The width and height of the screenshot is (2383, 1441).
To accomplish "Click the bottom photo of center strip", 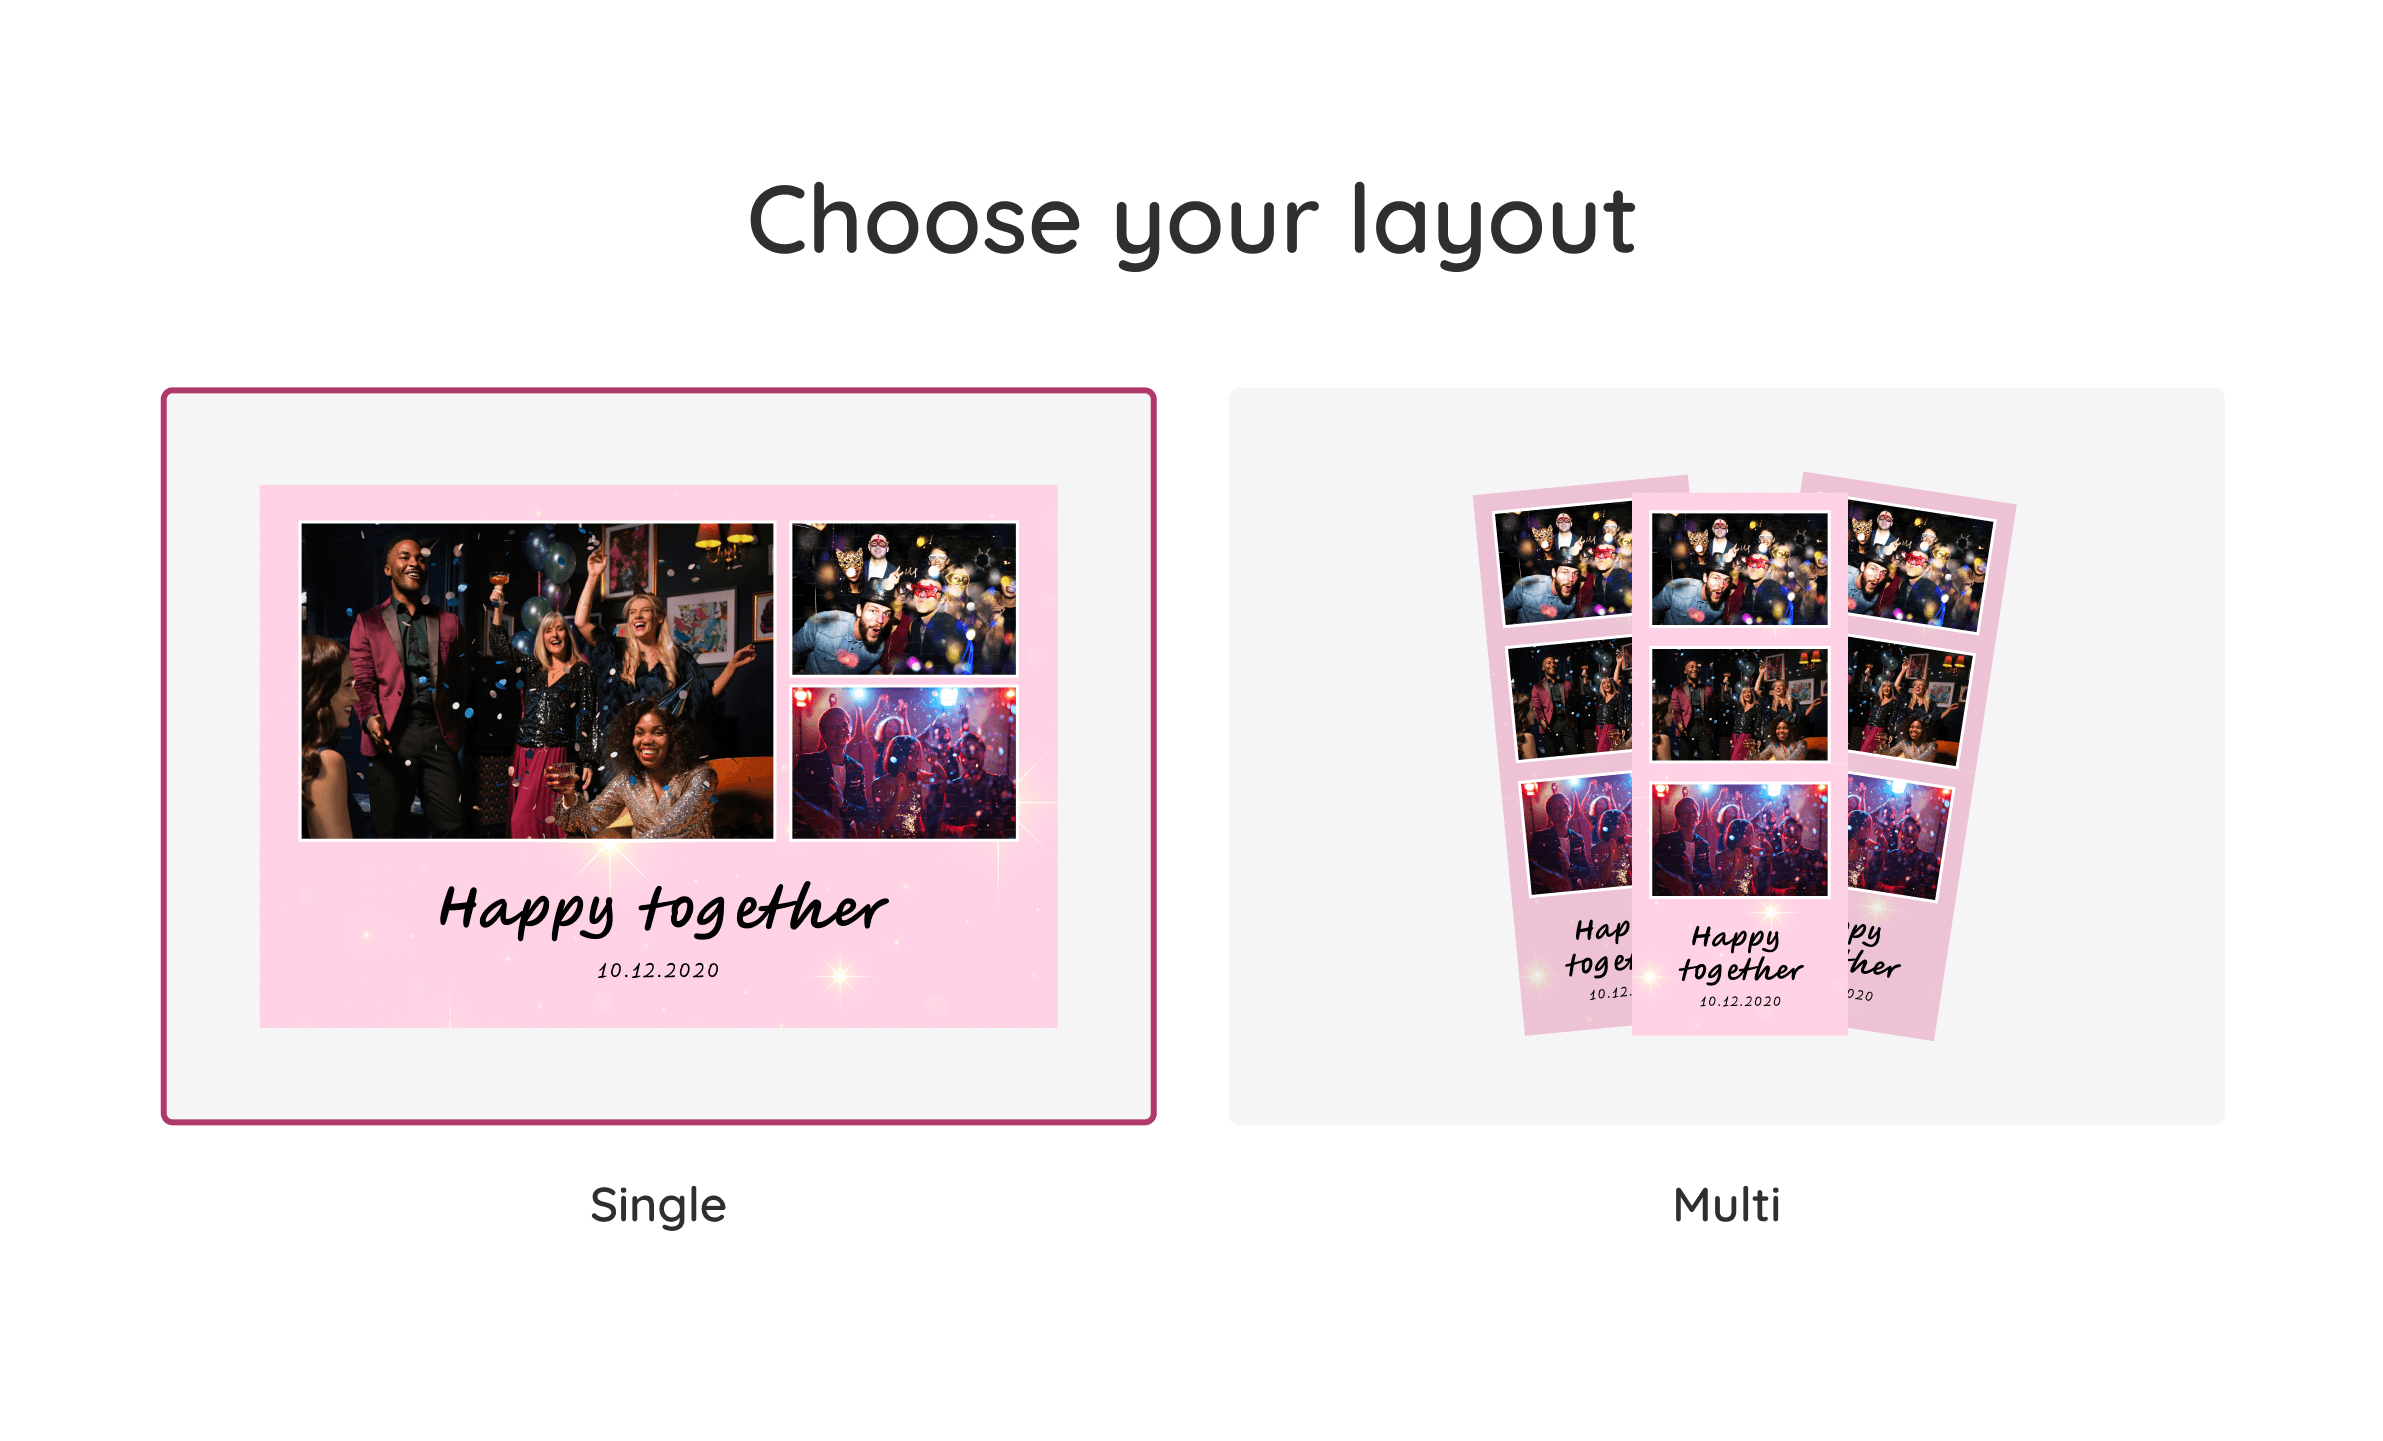I will coord(1739,840).
